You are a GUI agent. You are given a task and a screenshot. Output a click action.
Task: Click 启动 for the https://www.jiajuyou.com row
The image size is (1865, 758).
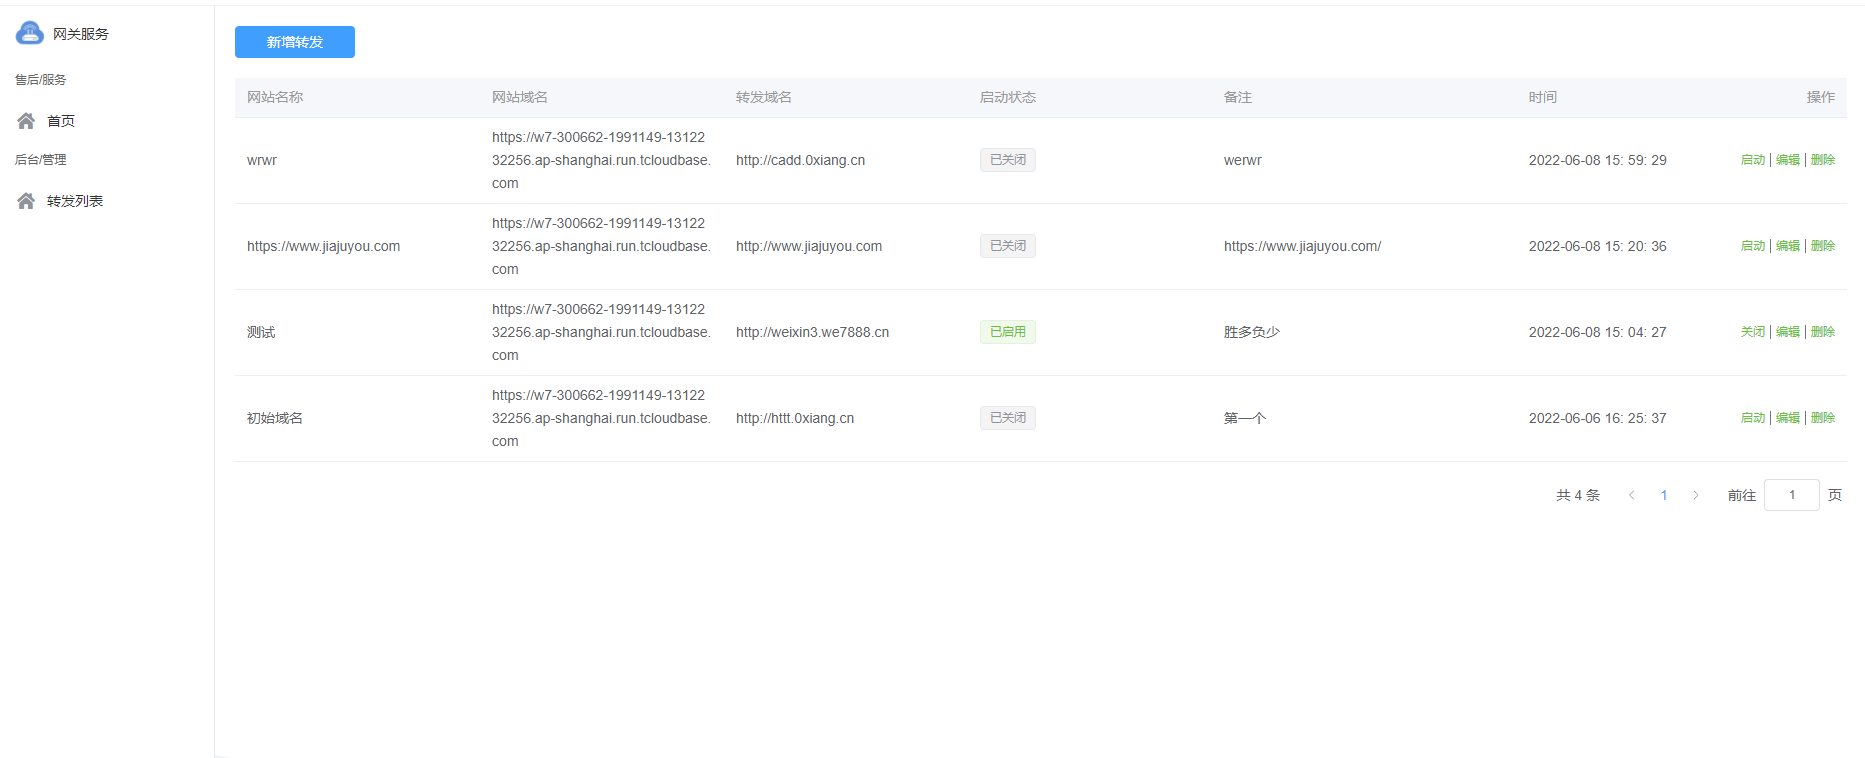click(x=1753, y=246)
